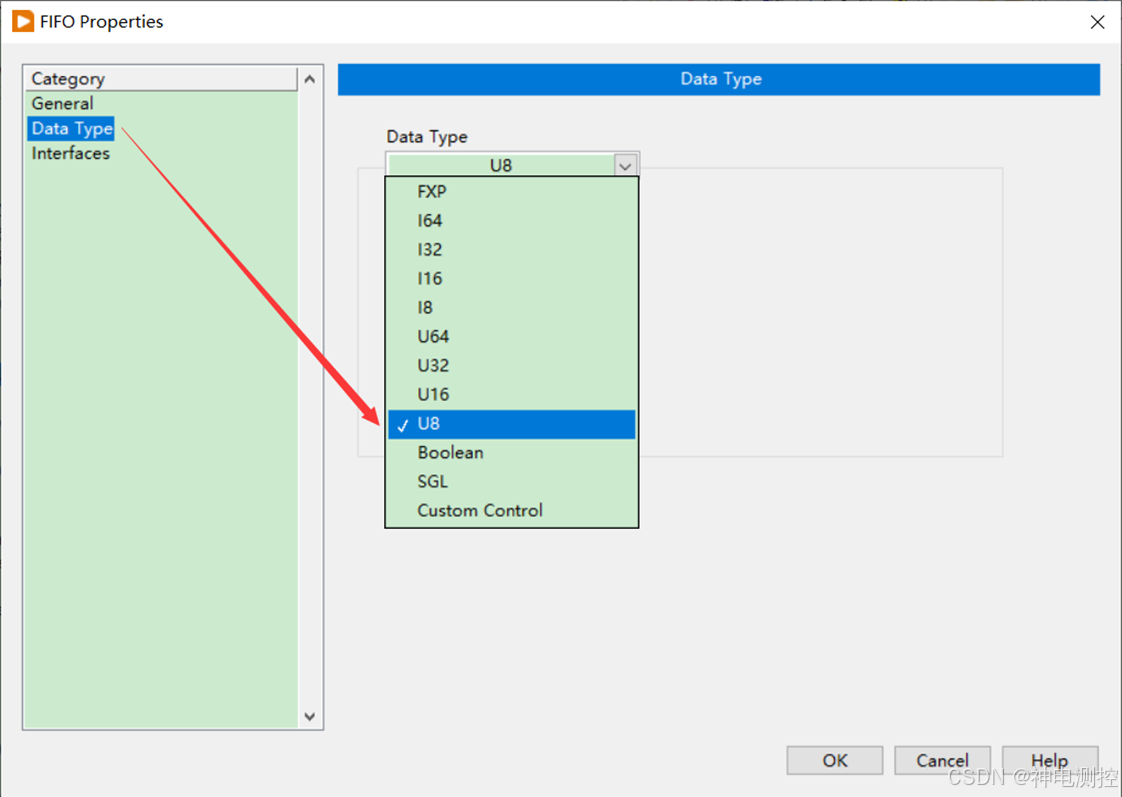1122x797 pixels.
Task: Pick the I16 data type option
Action: coord(511,278)
